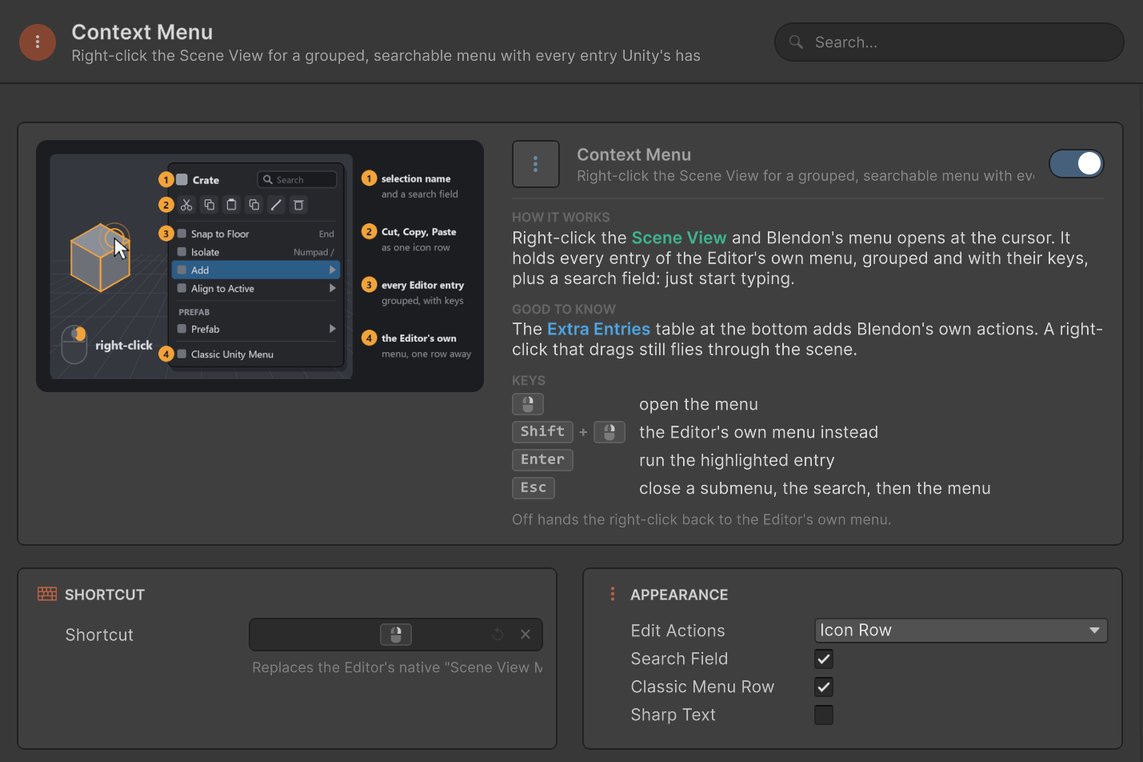Screen dimensions: 1143x762
Task: Click the cube object in preview
Action: pos(100,258)
